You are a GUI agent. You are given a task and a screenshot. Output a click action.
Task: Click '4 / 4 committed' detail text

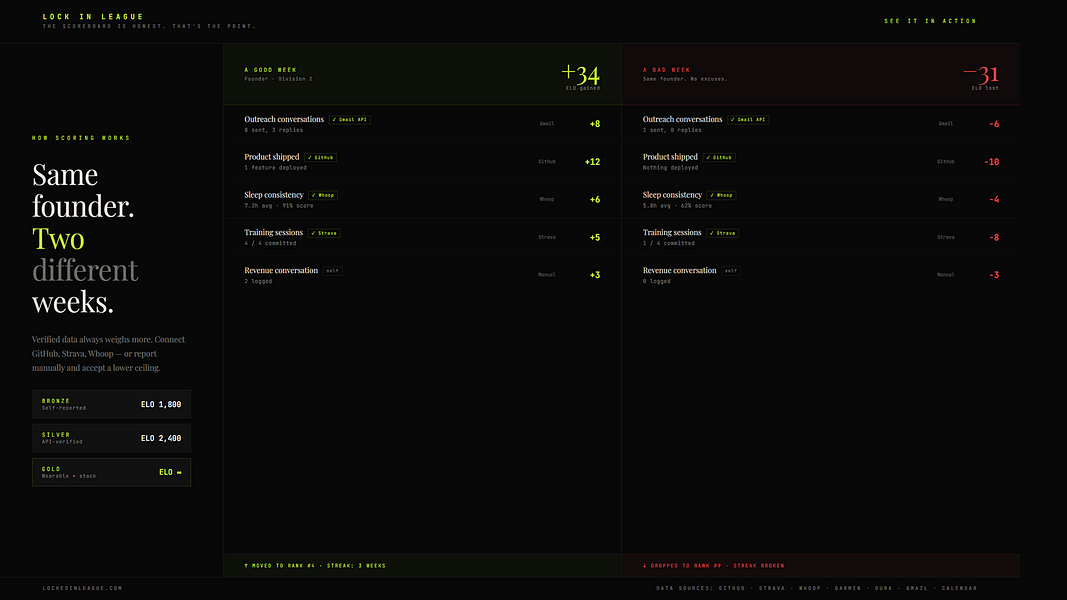tap(270, 243)
